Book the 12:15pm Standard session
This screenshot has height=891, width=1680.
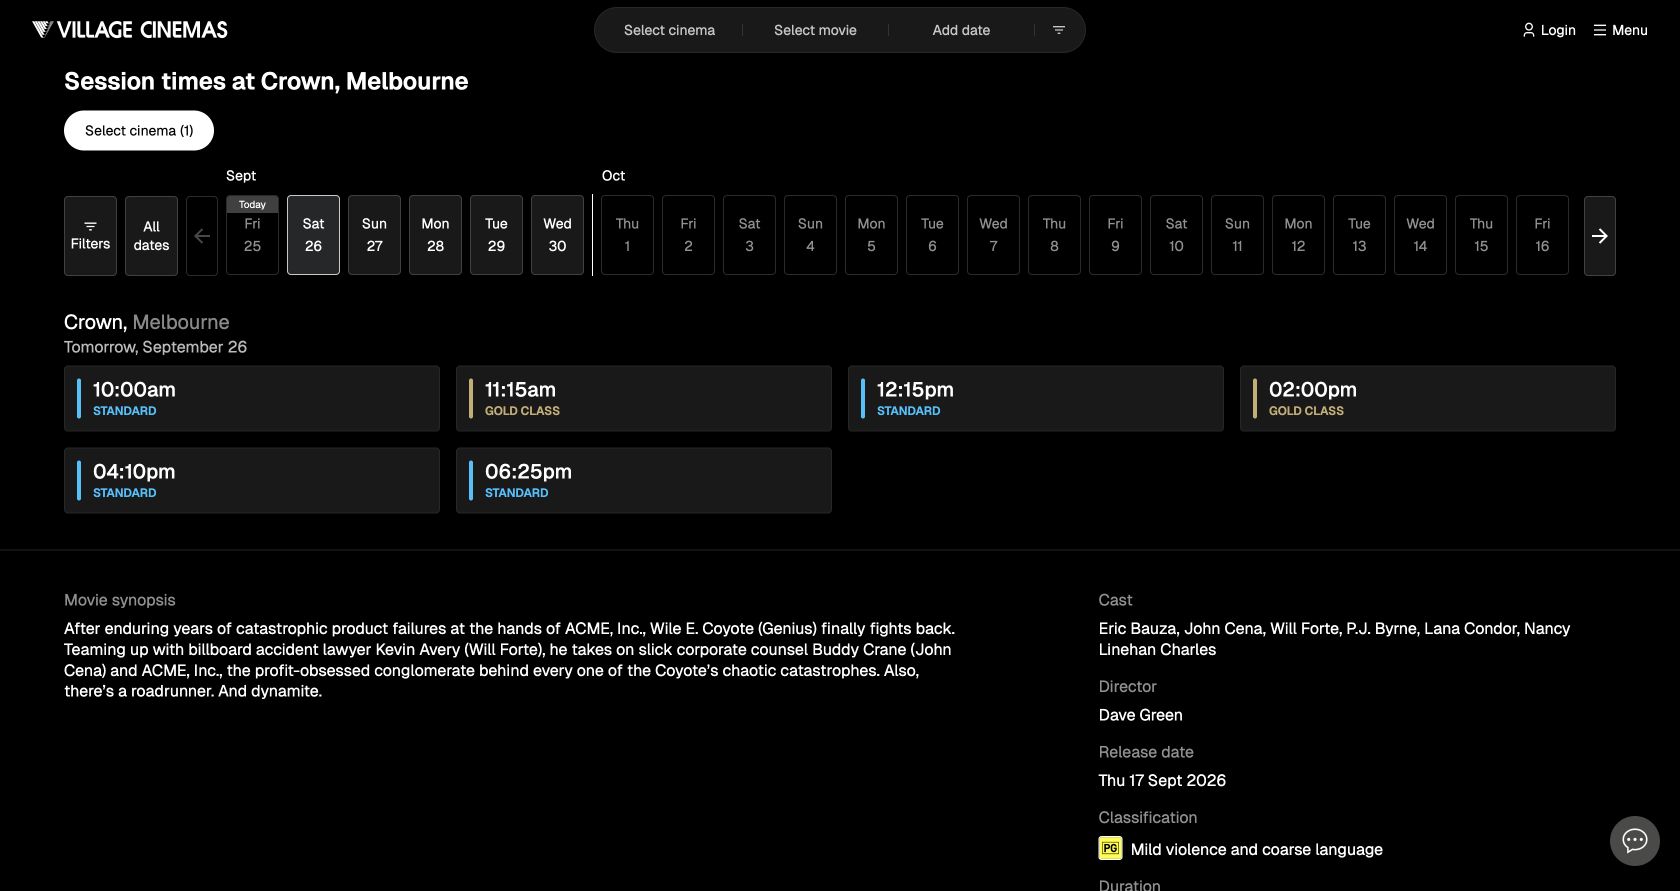(x=1036, y=399)
